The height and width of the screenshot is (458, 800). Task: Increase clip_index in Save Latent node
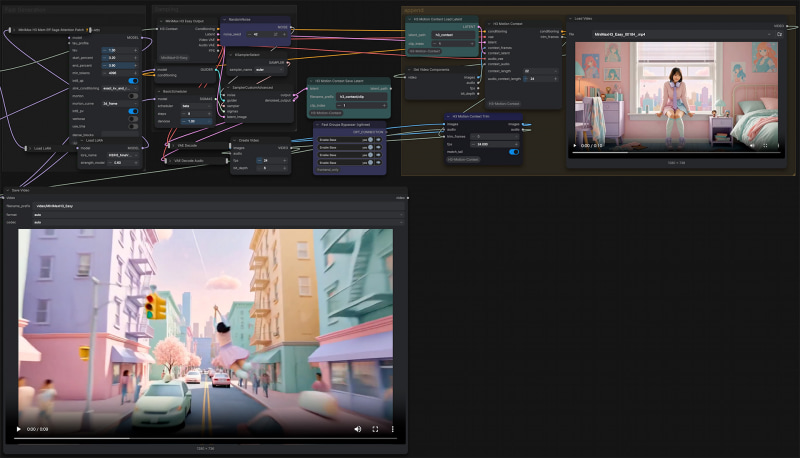384,106
